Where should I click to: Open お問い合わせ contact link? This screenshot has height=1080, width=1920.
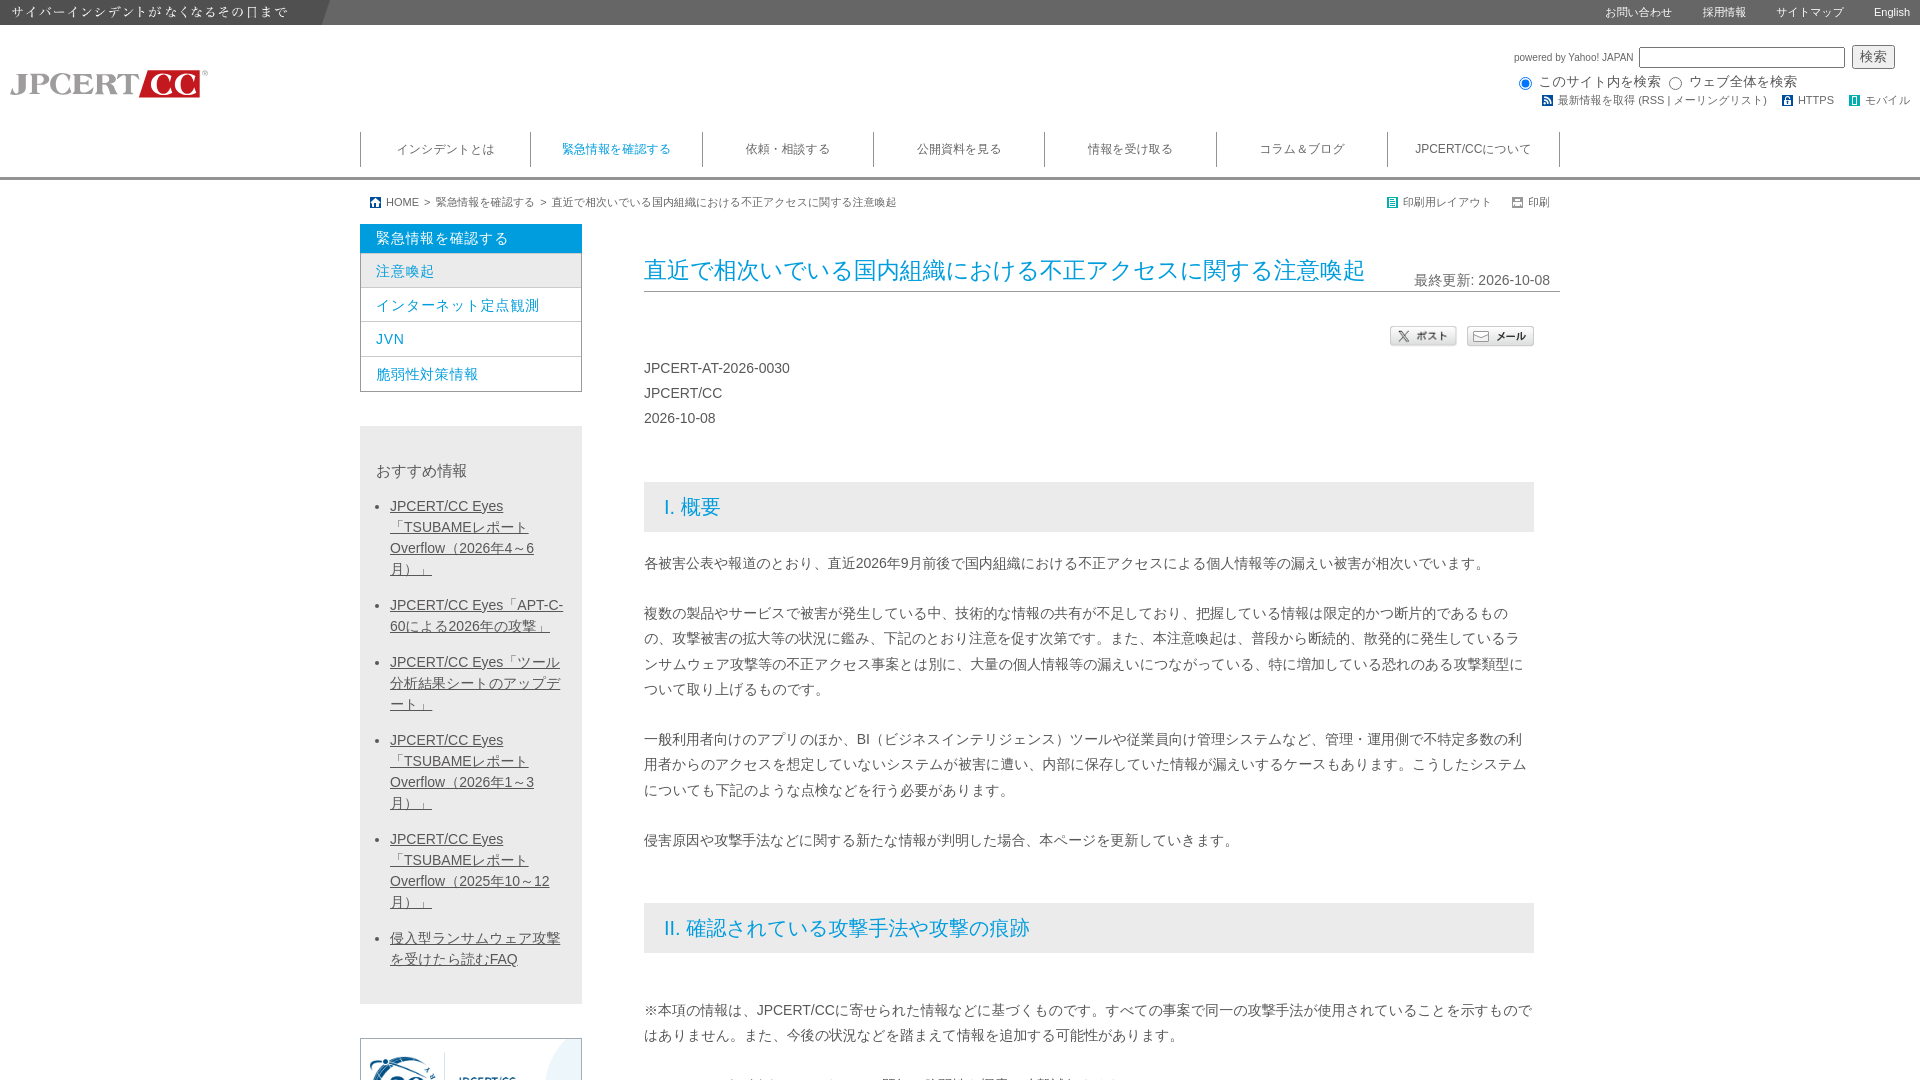coord(1638,13)
